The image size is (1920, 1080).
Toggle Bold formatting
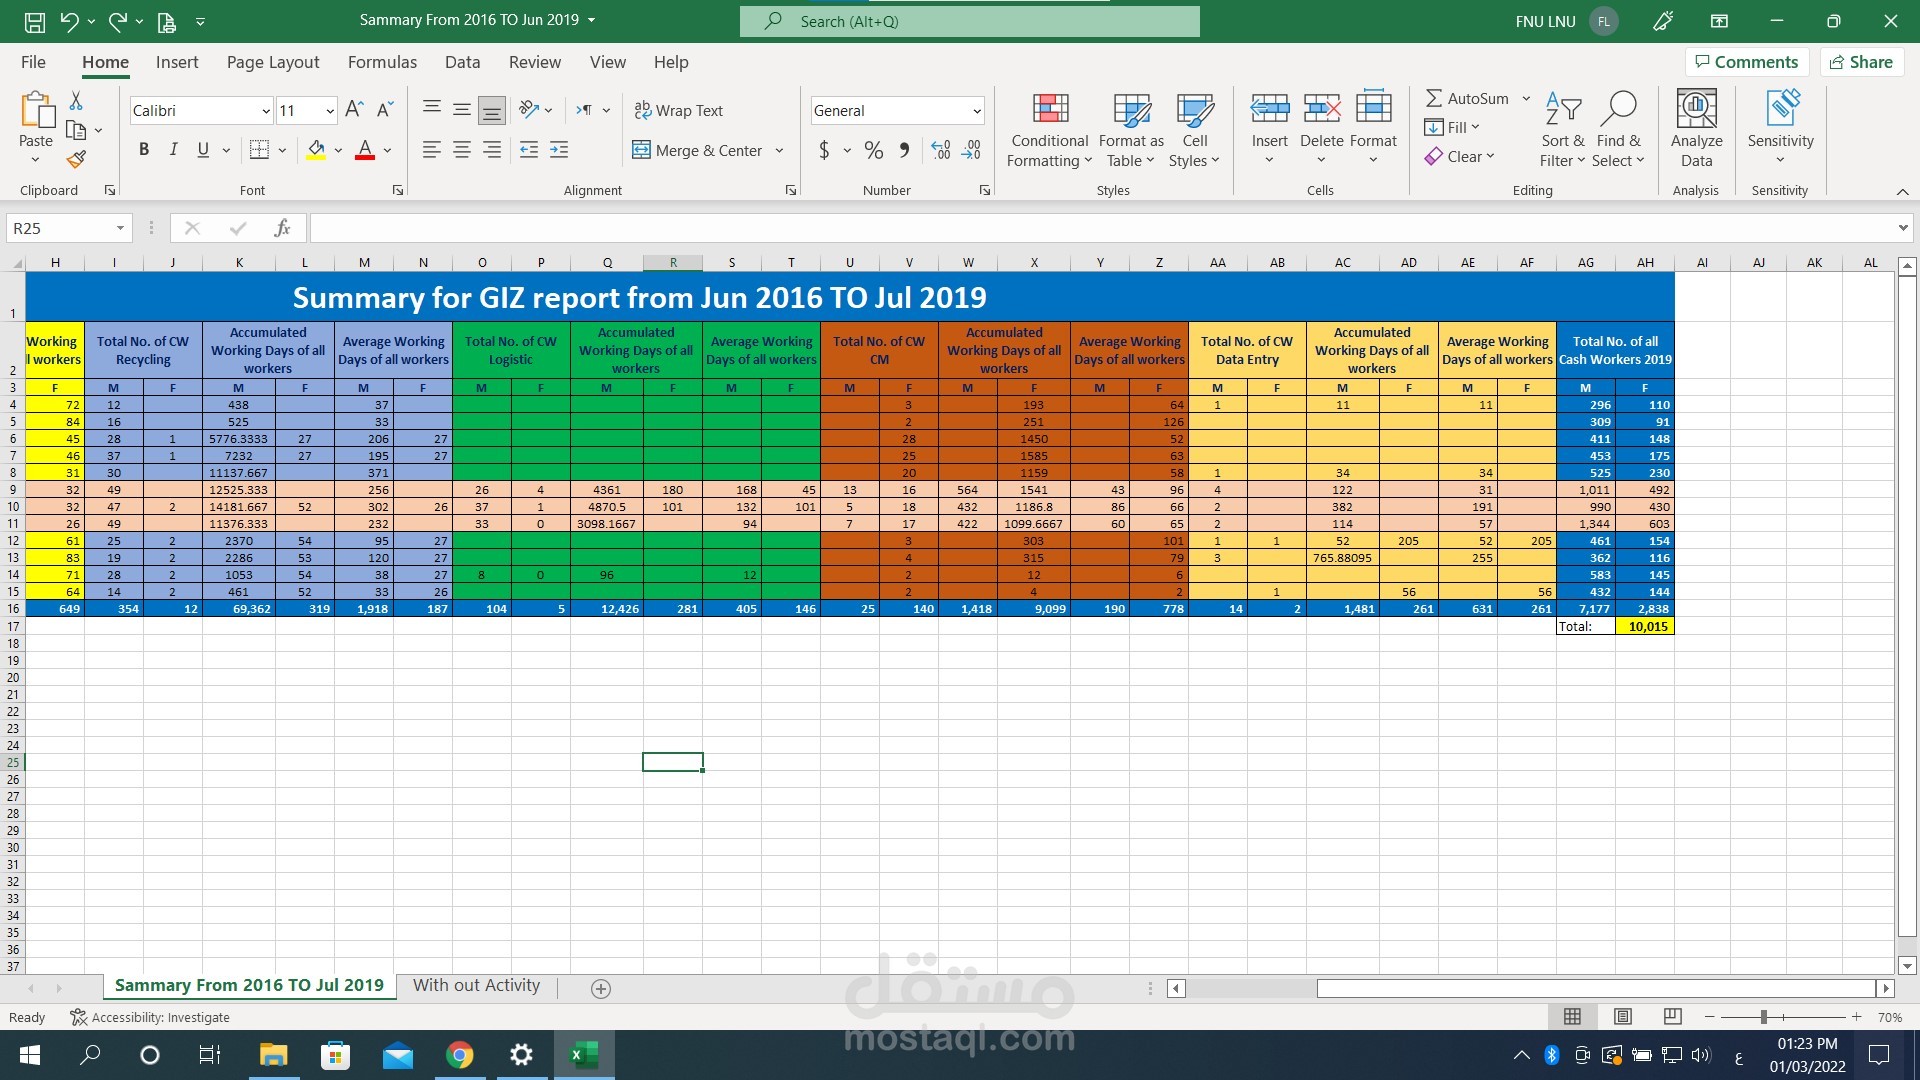pyautogui.click(x=144, y=150)
